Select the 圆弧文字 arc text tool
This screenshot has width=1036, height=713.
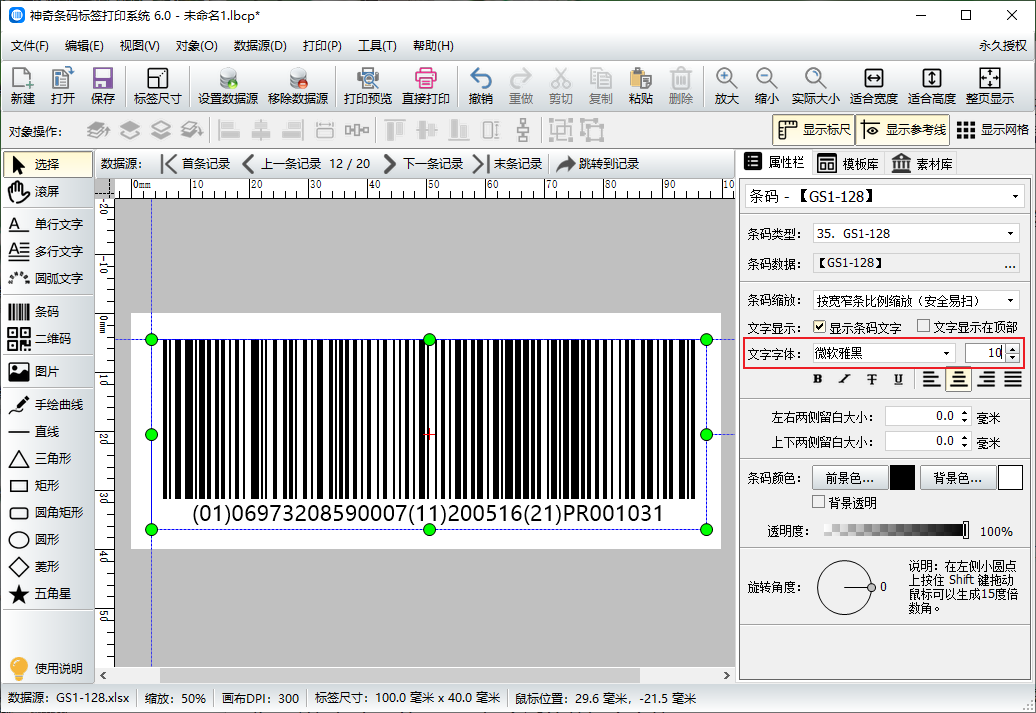coord(48,279)
